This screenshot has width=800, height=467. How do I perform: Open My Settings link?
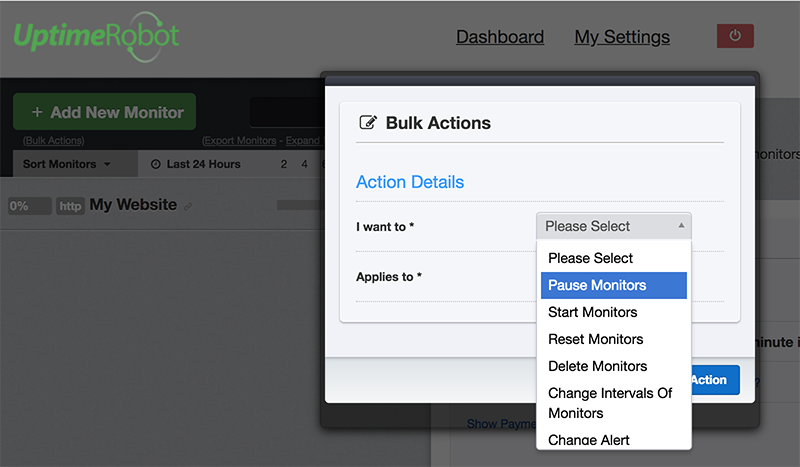point(622,37)
